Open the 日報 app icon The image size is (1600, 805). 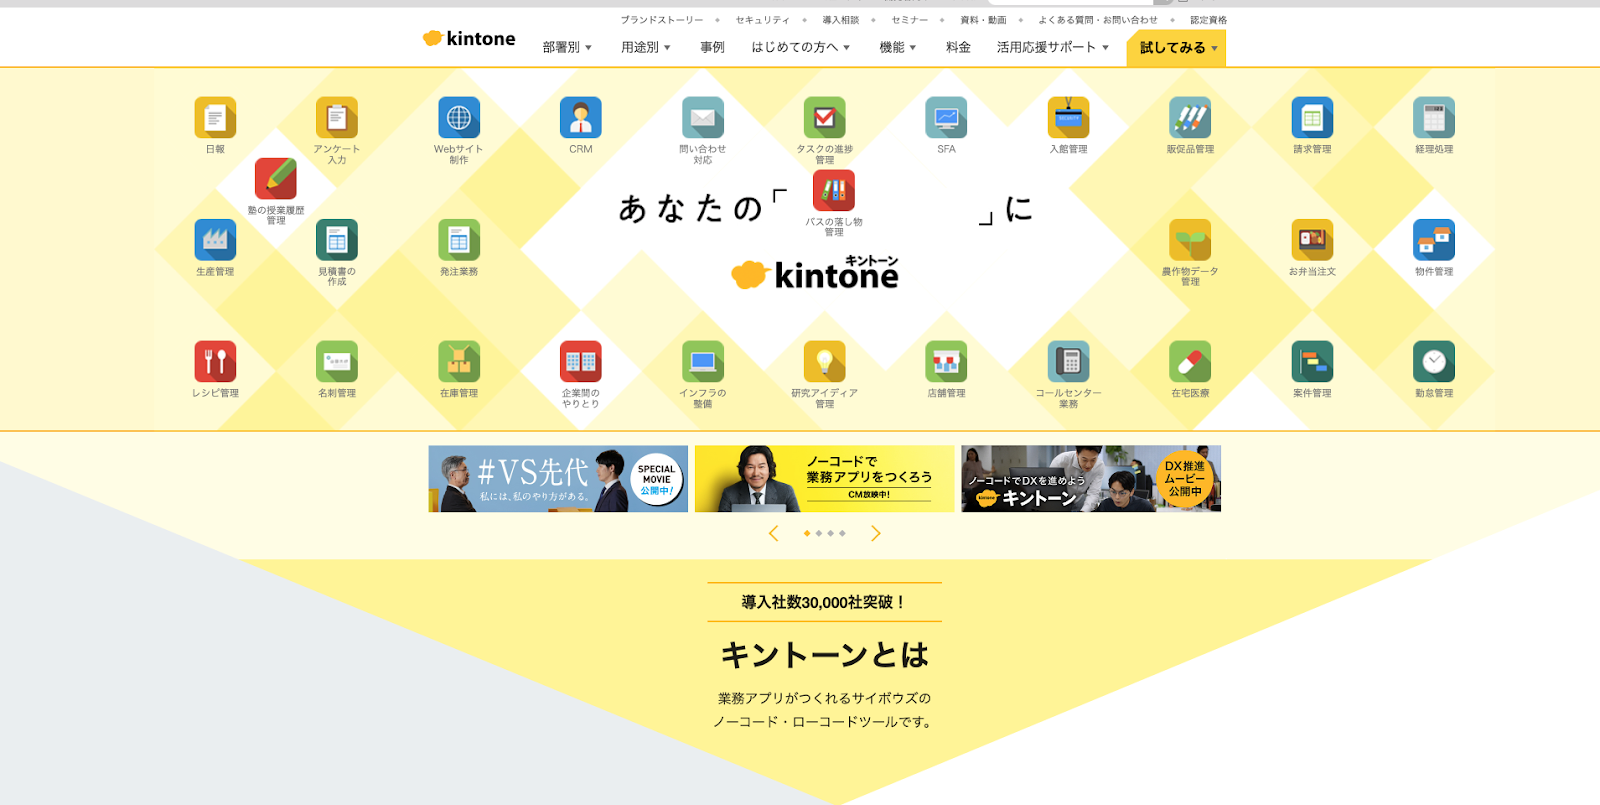[x=215, y=118]
